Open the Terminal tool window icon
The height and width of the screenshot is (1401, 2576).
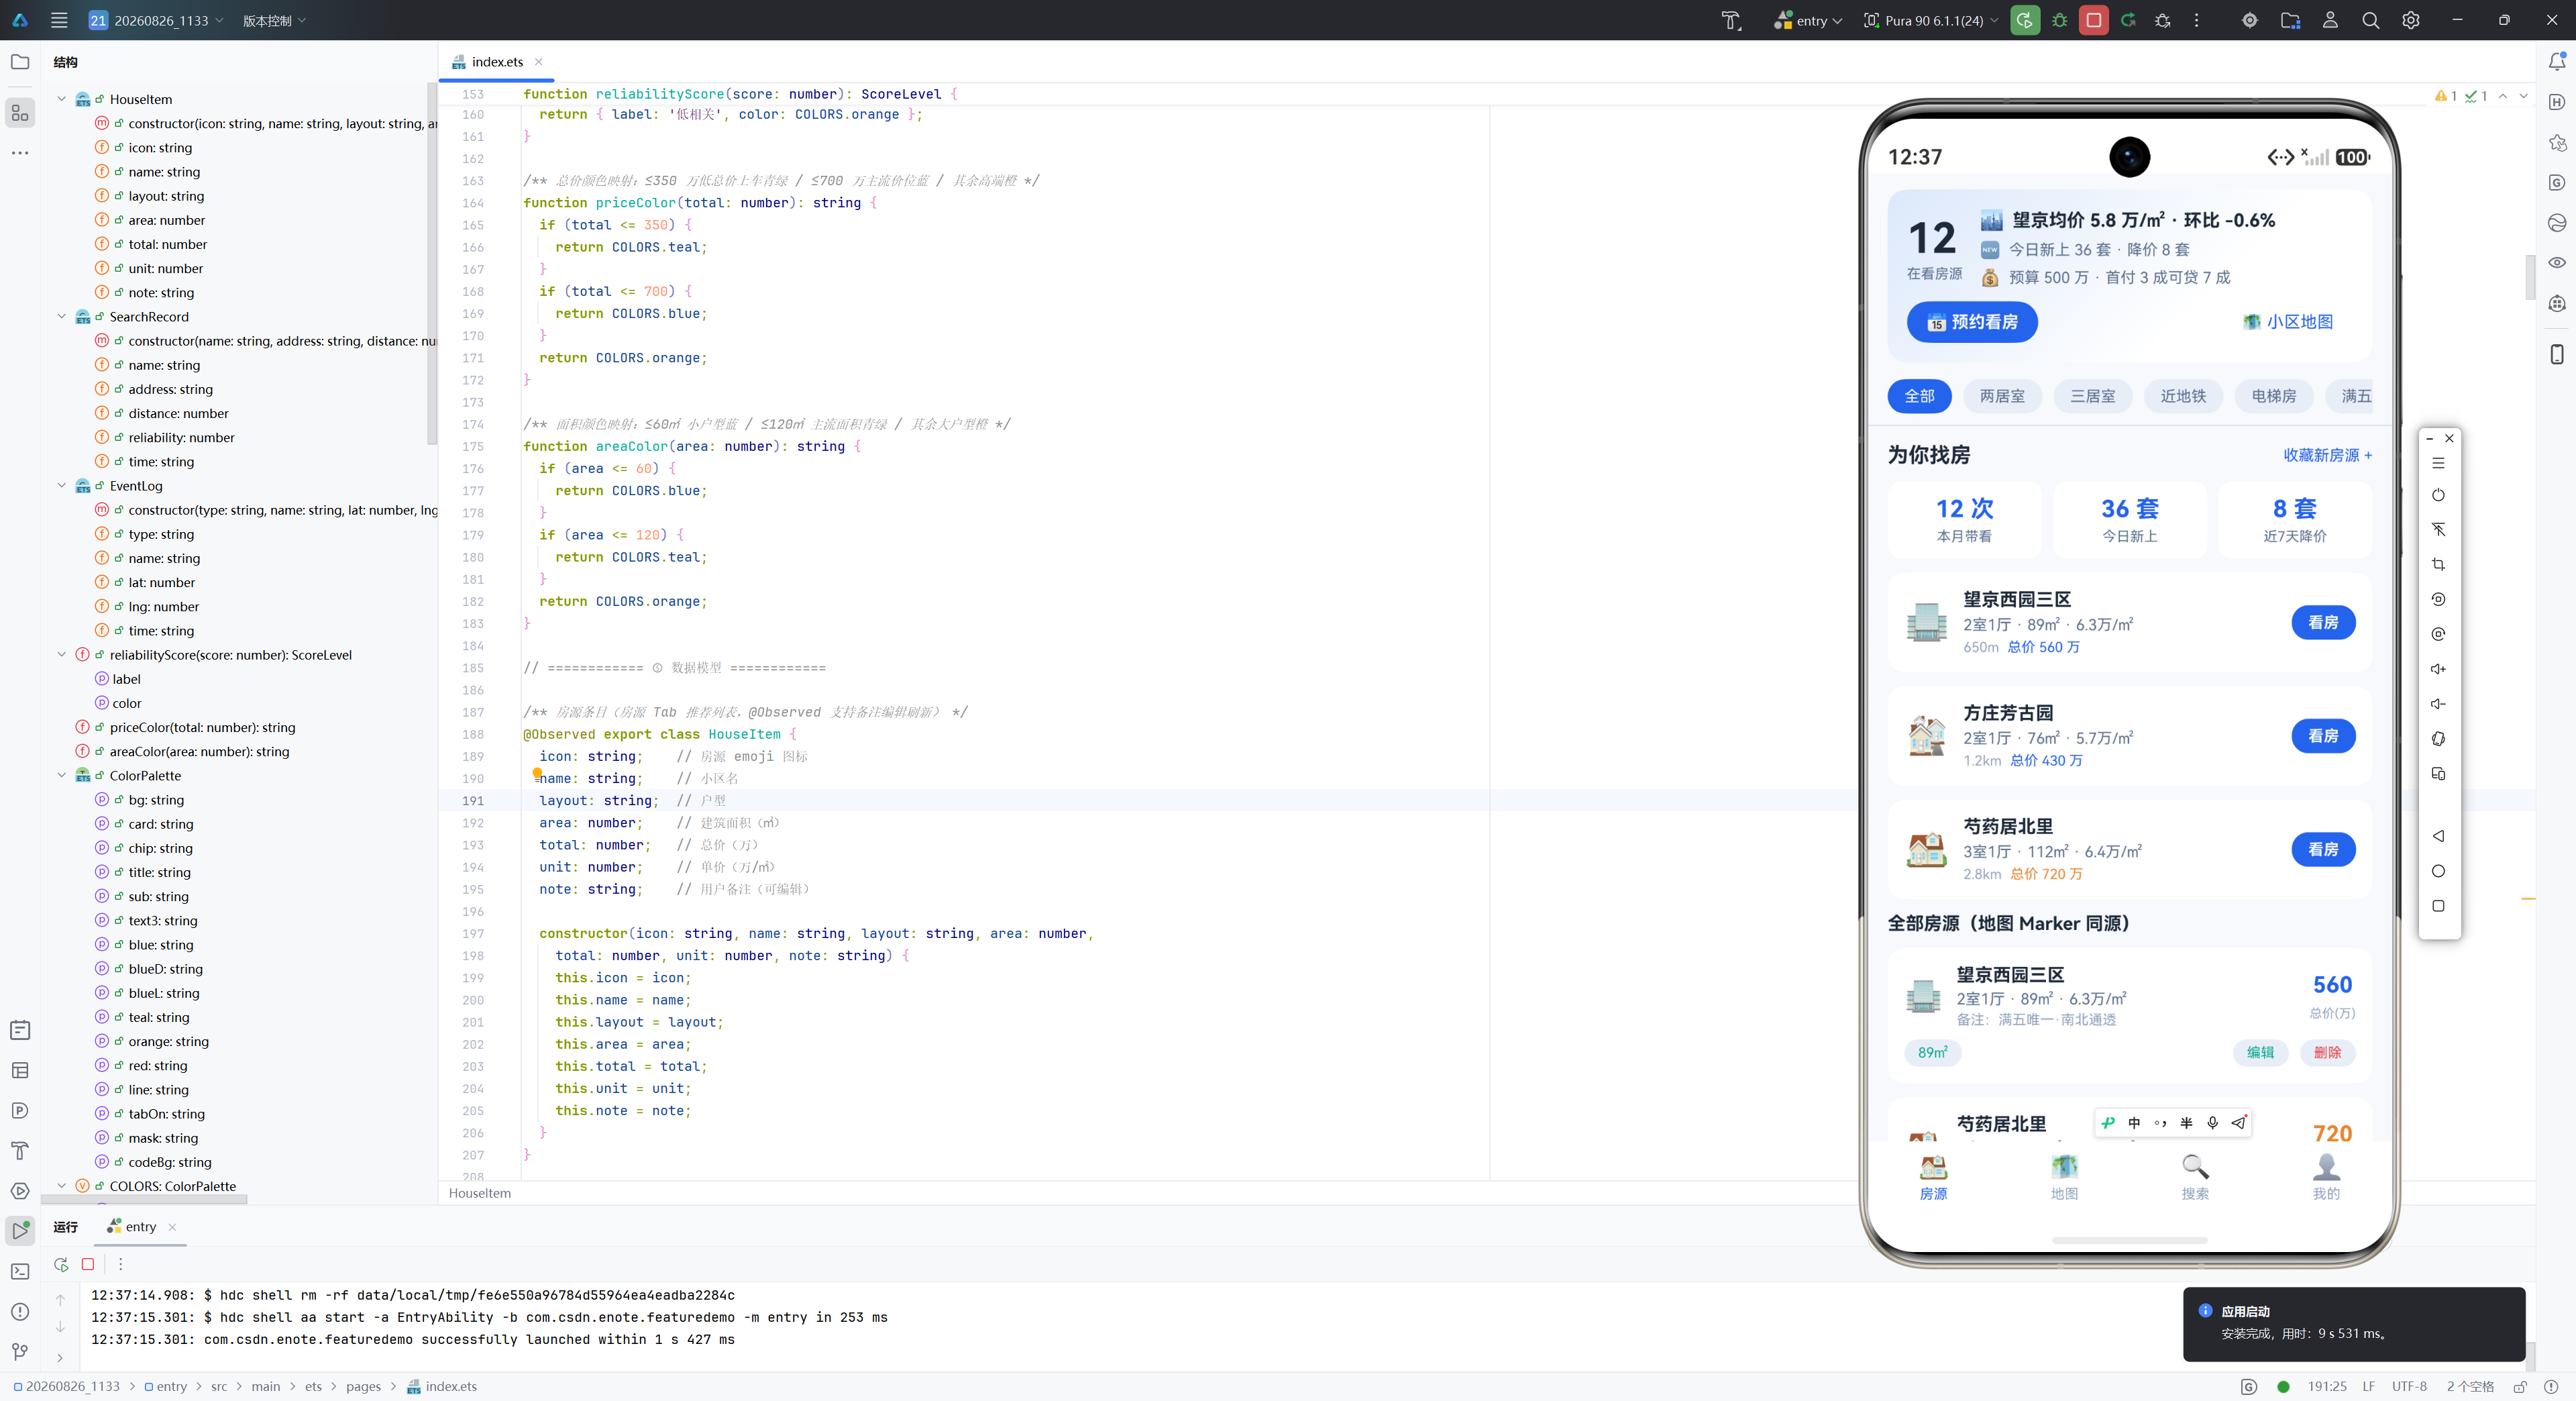[20, 1271]
